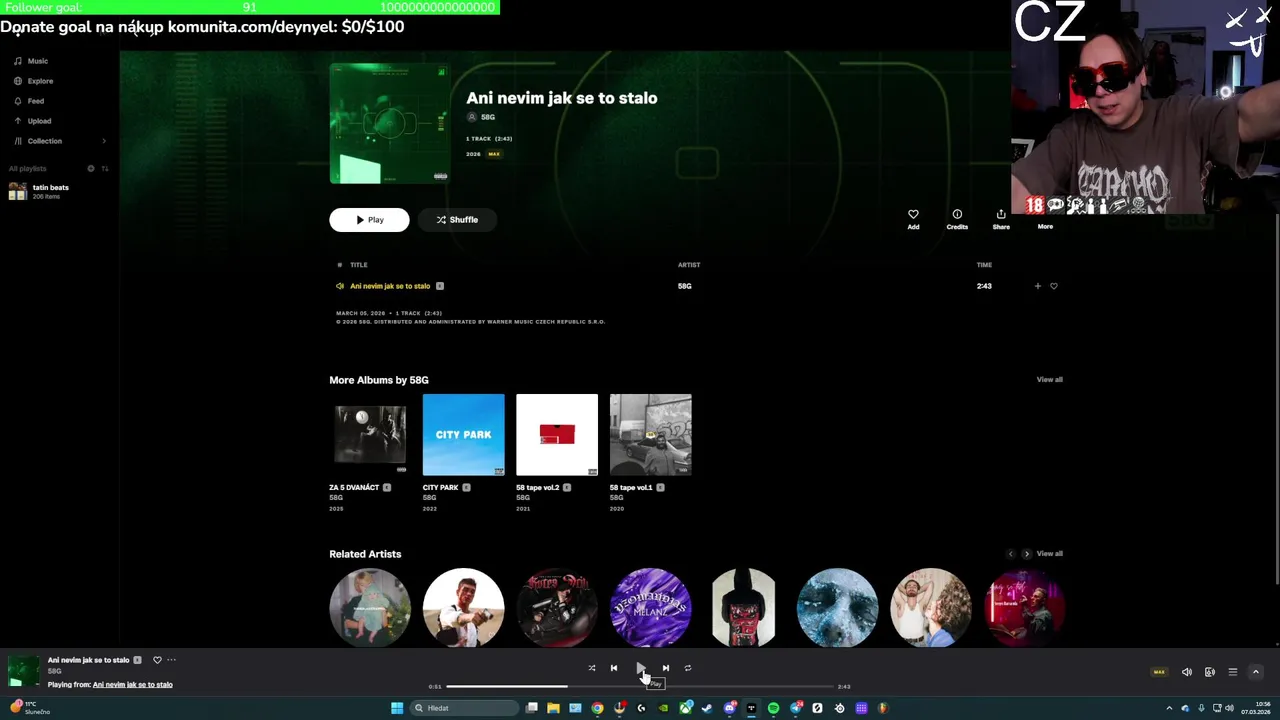Open album Credits info

(957, 219)
